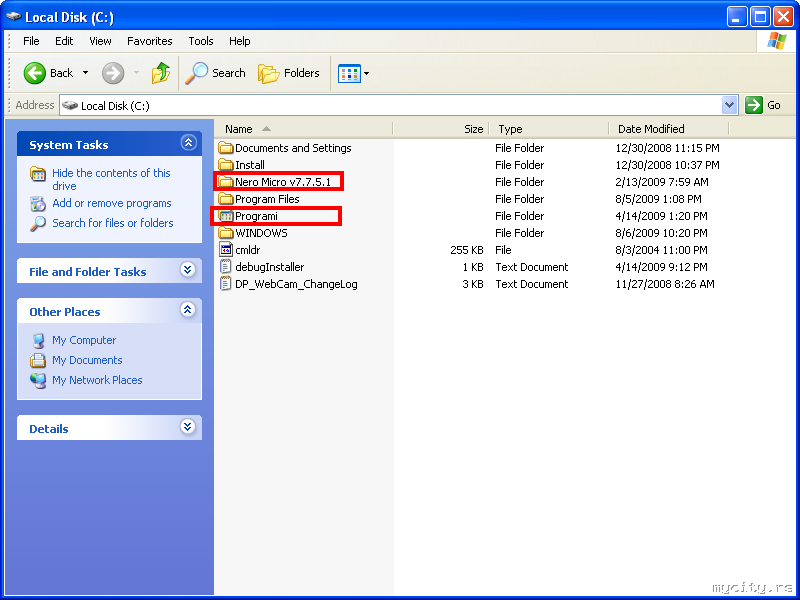
Task: Select the cmldr file icon
Action: tap(226, 250)
